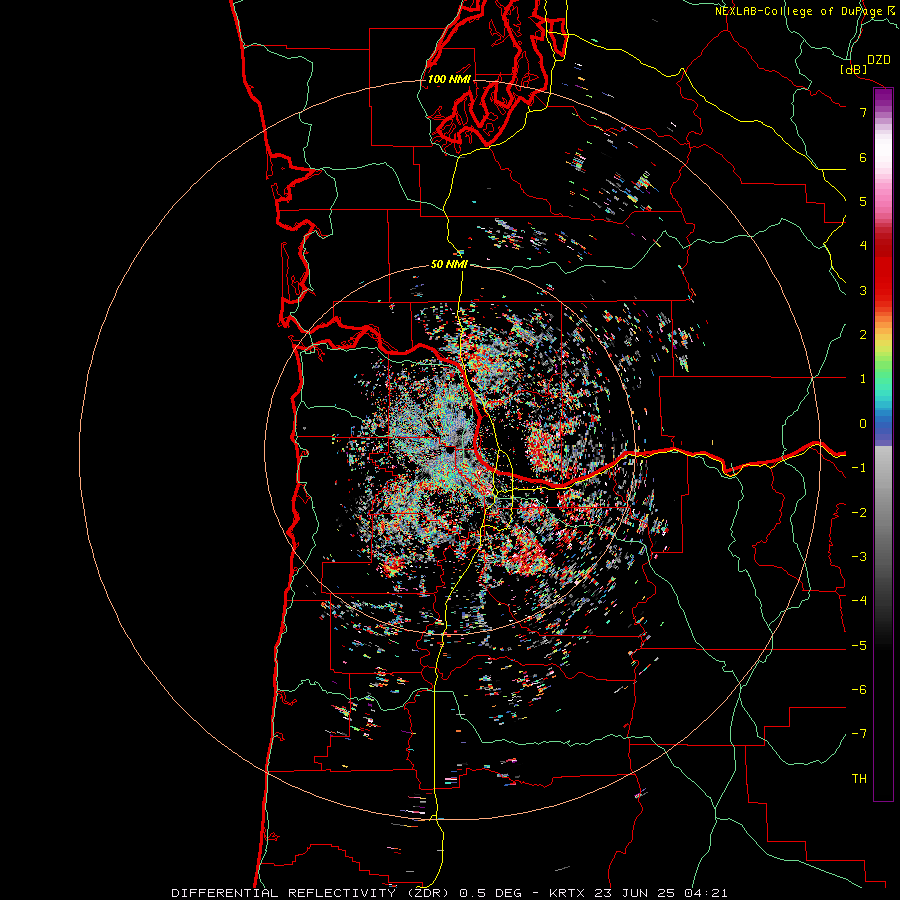The height and width of the screenshot is (900, 900).
Task: Click the "3" value on the color scale
Action: pos(863,290)
